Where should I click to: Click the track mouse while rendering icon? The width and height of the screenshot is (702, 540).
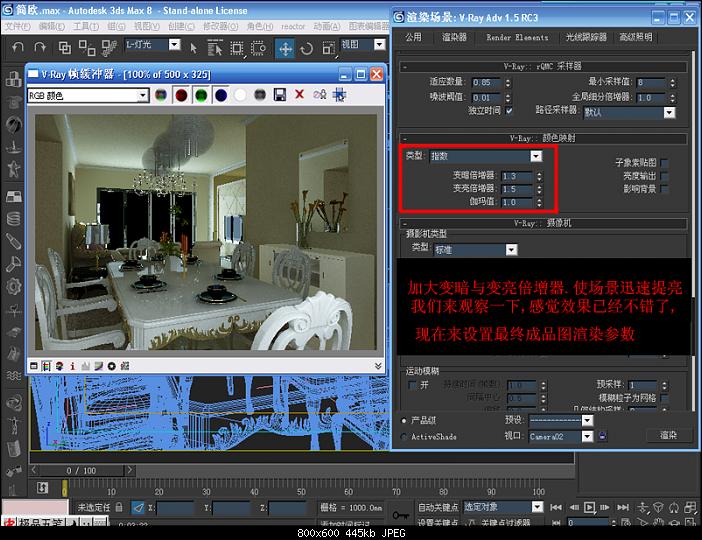click(339, 95)
